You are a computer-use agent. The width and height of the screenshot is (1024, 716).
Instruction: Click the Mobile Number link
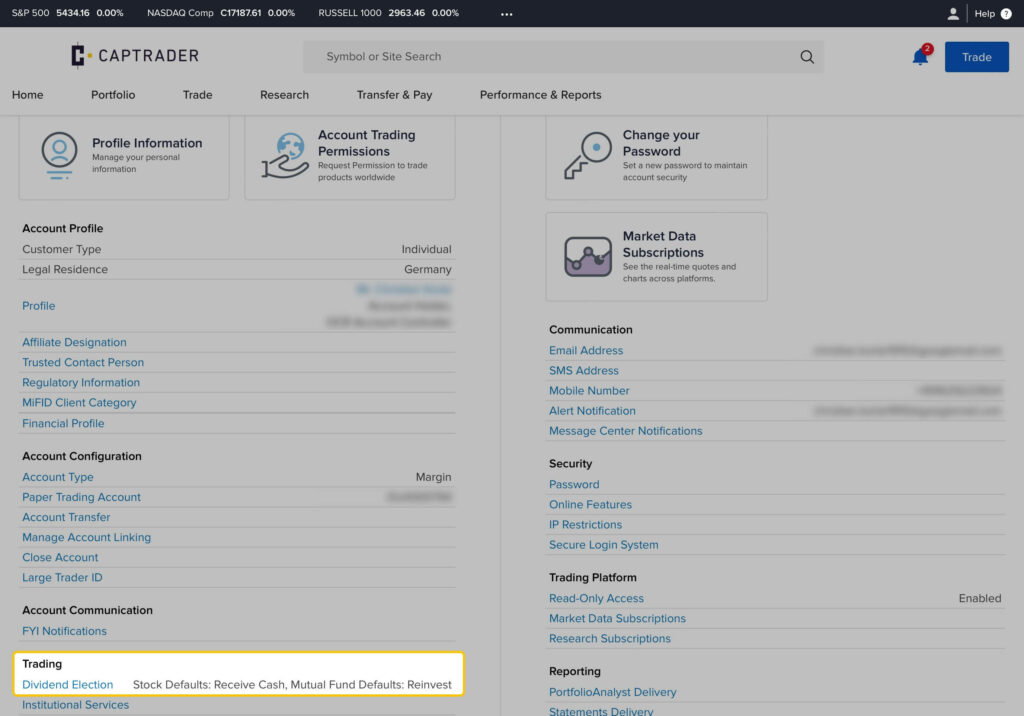(588, 391)
